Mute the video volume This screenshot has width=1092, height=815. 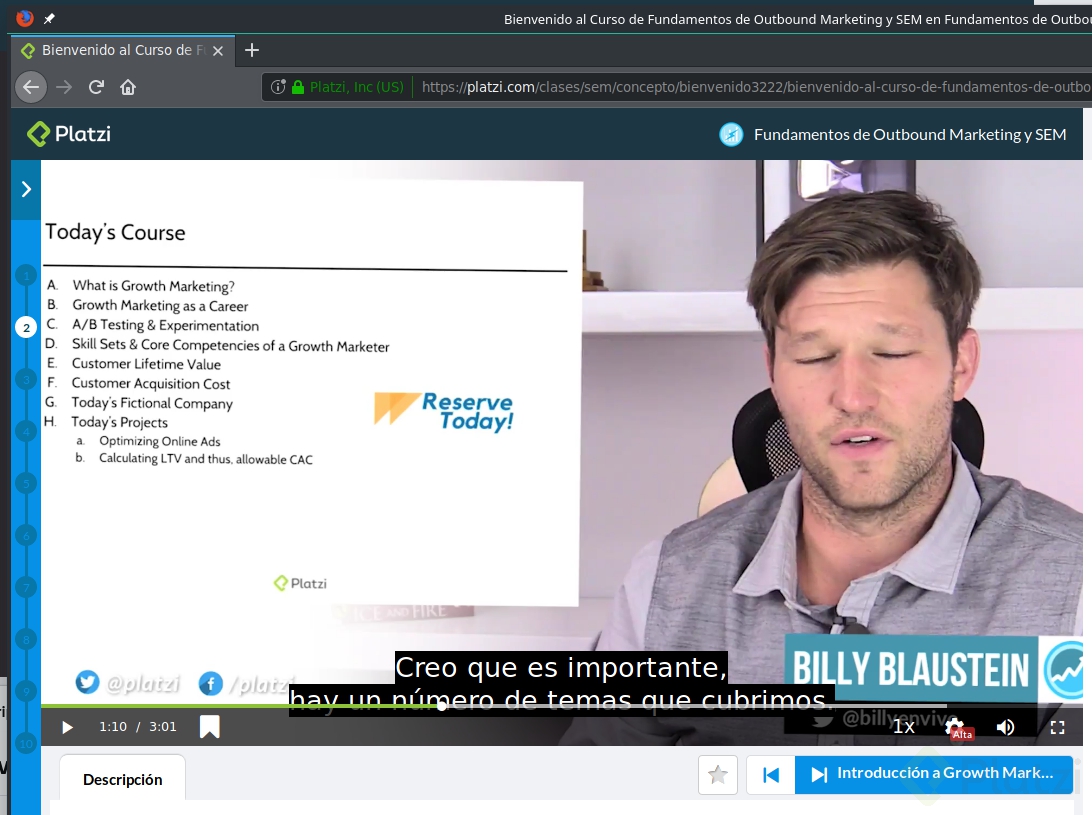(1005, 727)
